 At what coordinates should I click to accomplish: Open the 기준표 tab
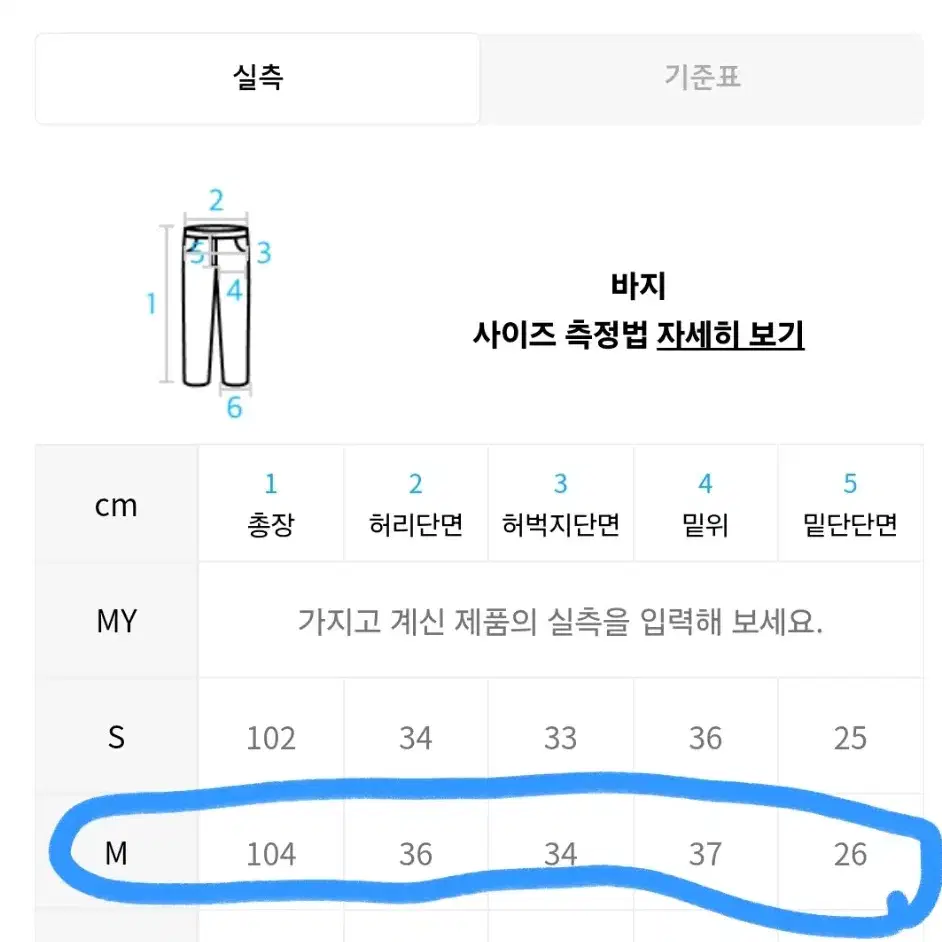(x=702, y=79)
